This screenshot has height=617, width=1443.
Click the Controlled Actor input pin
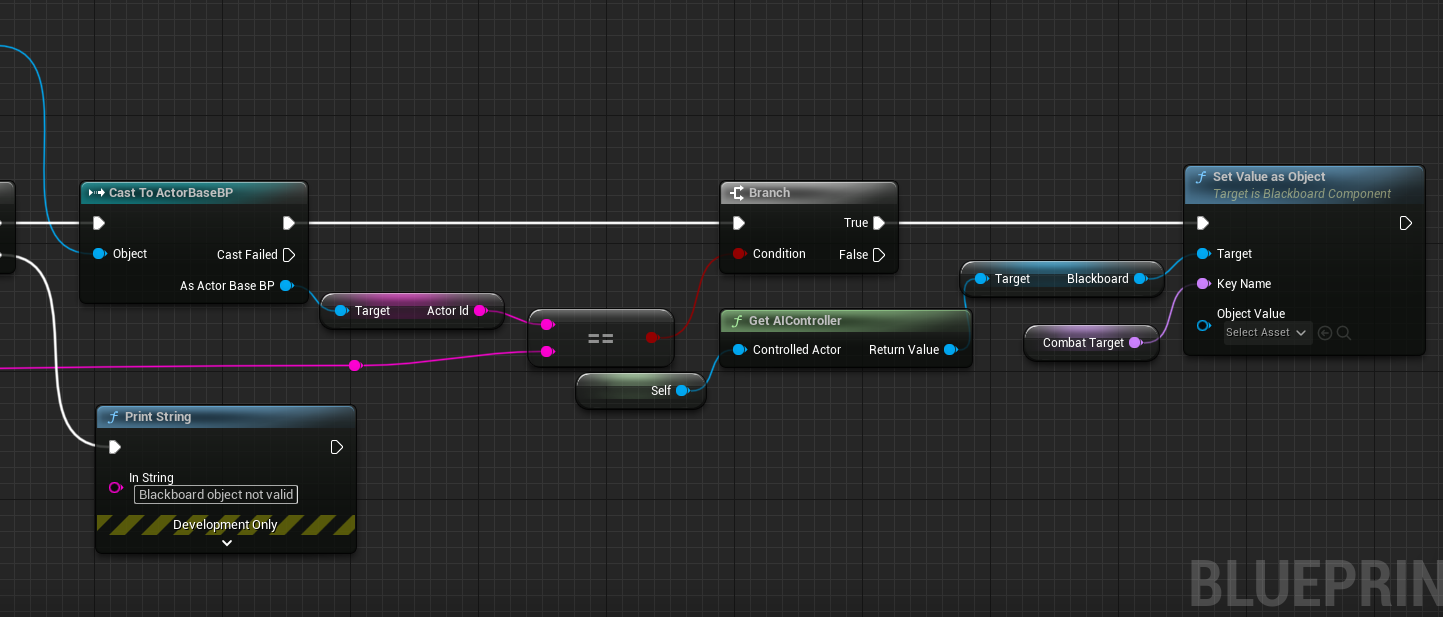click(x=739, y=350)
